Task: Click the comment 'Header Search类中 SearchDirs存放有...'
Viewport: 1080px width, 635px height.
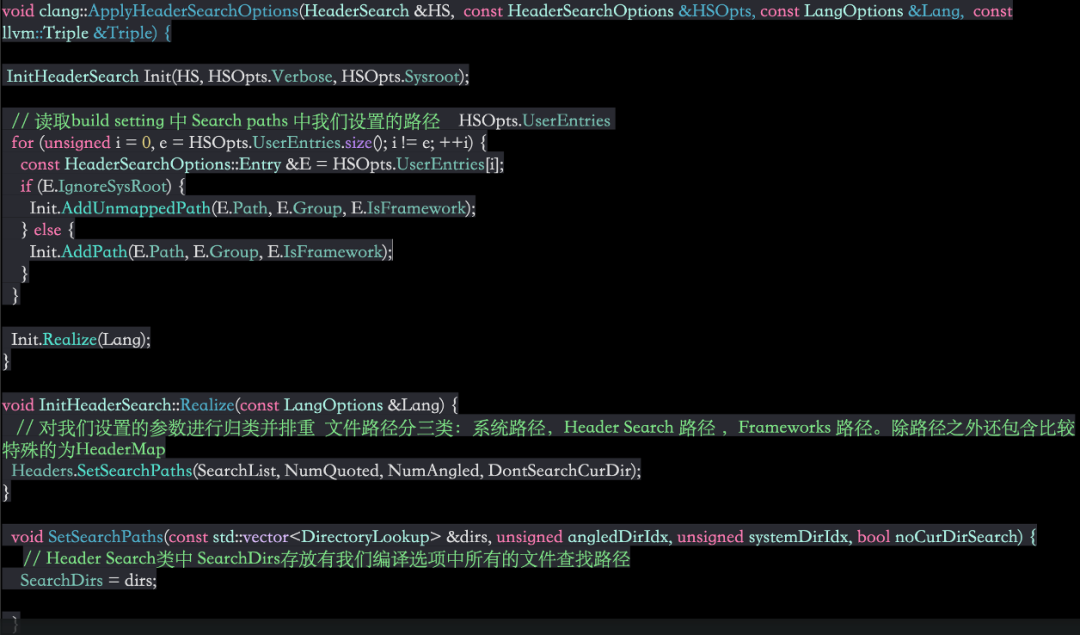Action: tap(326, 559)
